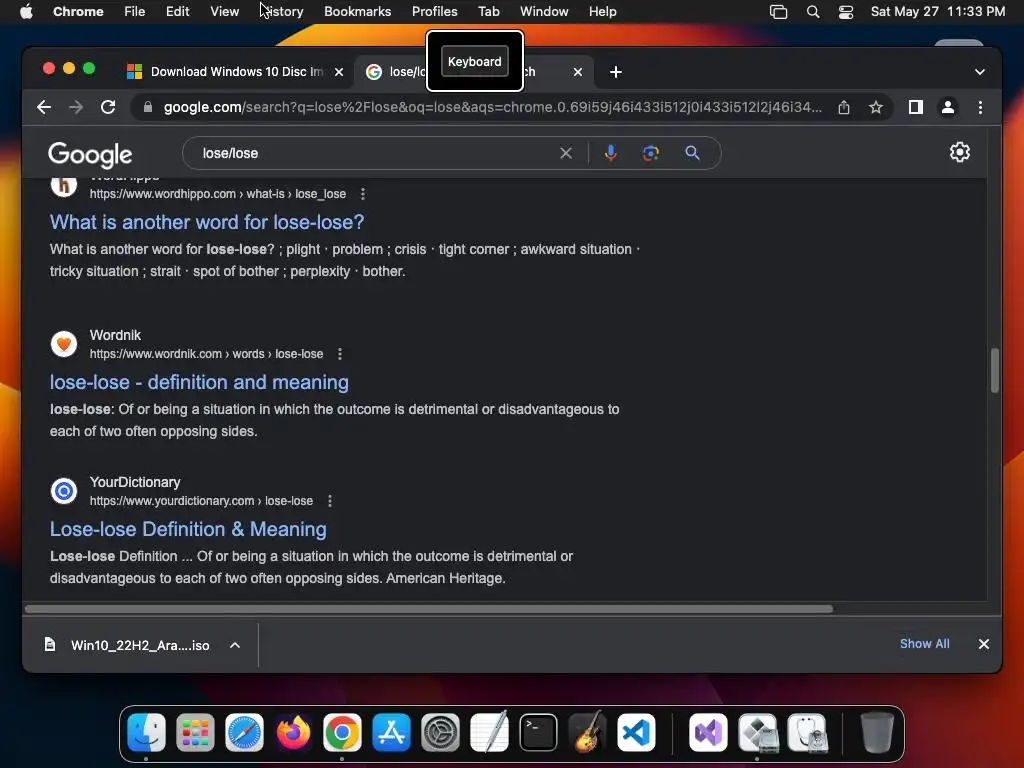Go back to the previous page

coord(44,107)
